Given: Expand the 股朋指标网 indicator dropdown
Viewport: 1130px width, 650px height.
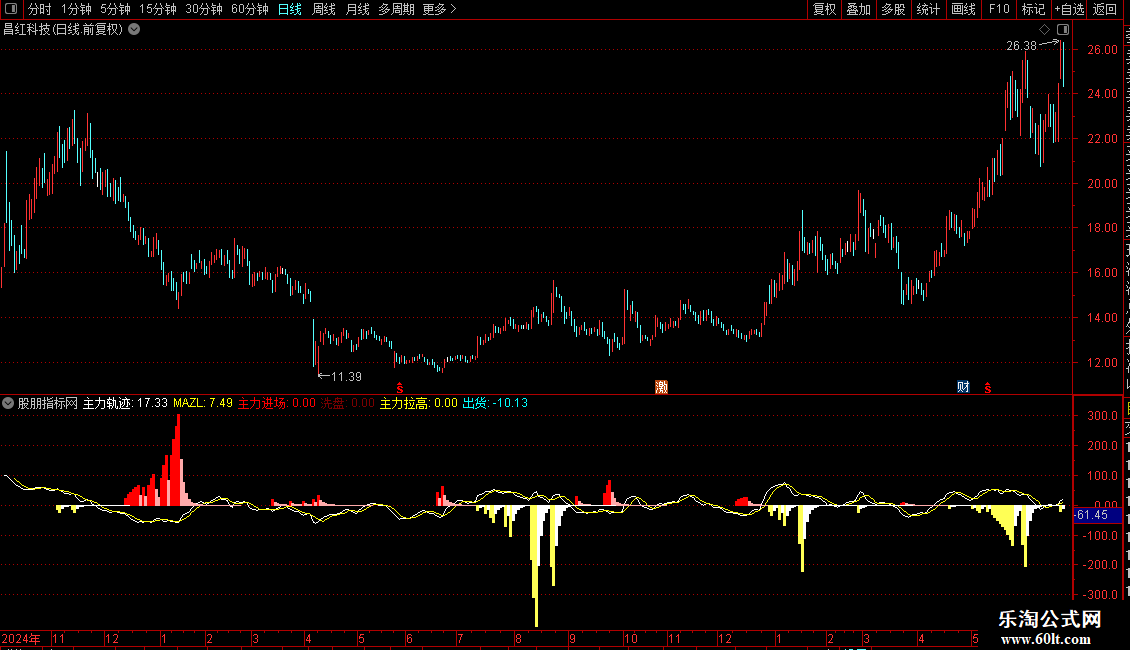Looking at the screenshot, I should pyautogui.click(x=8, y=403).
